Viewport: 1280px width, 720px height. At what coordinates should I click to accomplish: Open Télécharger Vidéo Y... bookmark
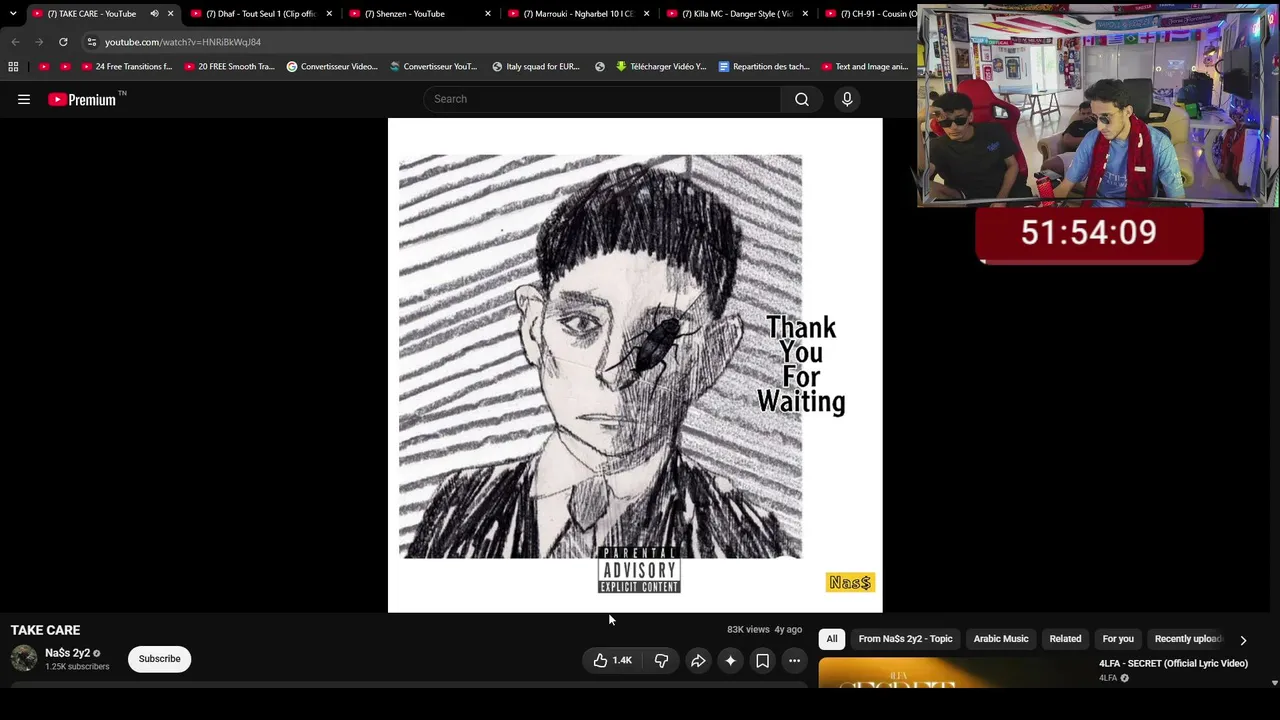[x=661, y=67]
